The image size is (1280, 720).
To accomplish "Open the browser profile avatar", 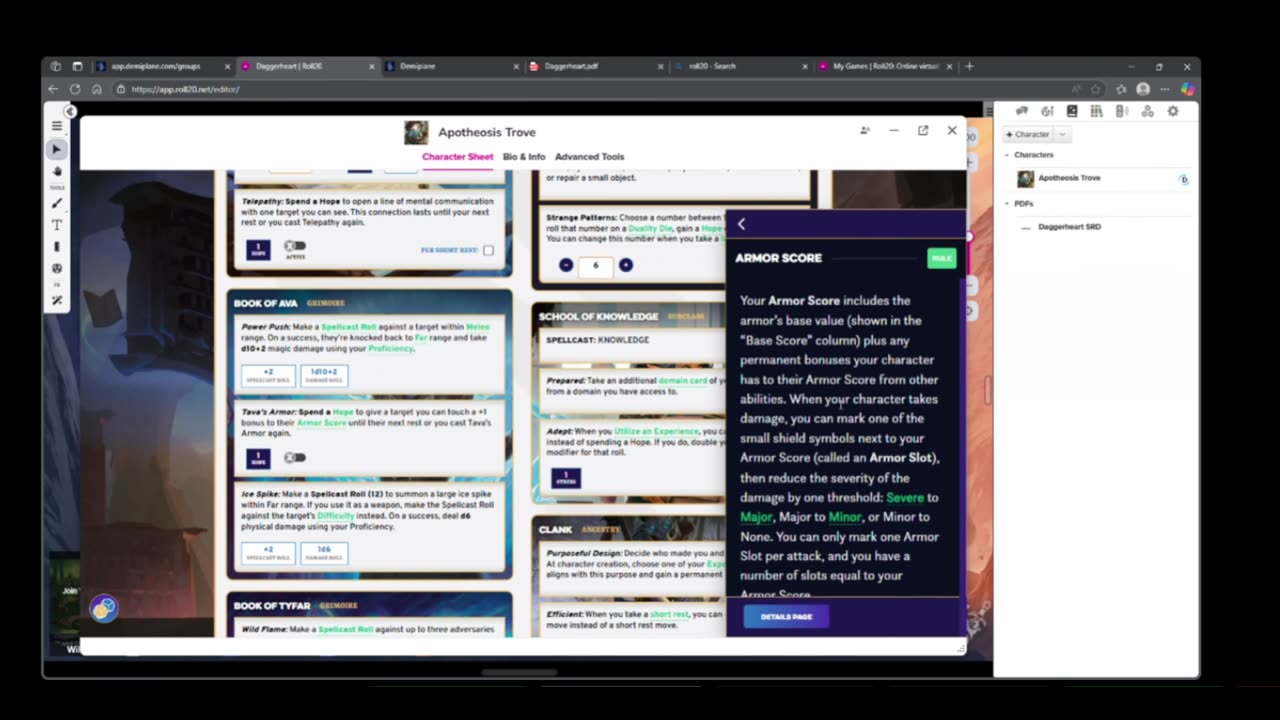I will 1143,89.
